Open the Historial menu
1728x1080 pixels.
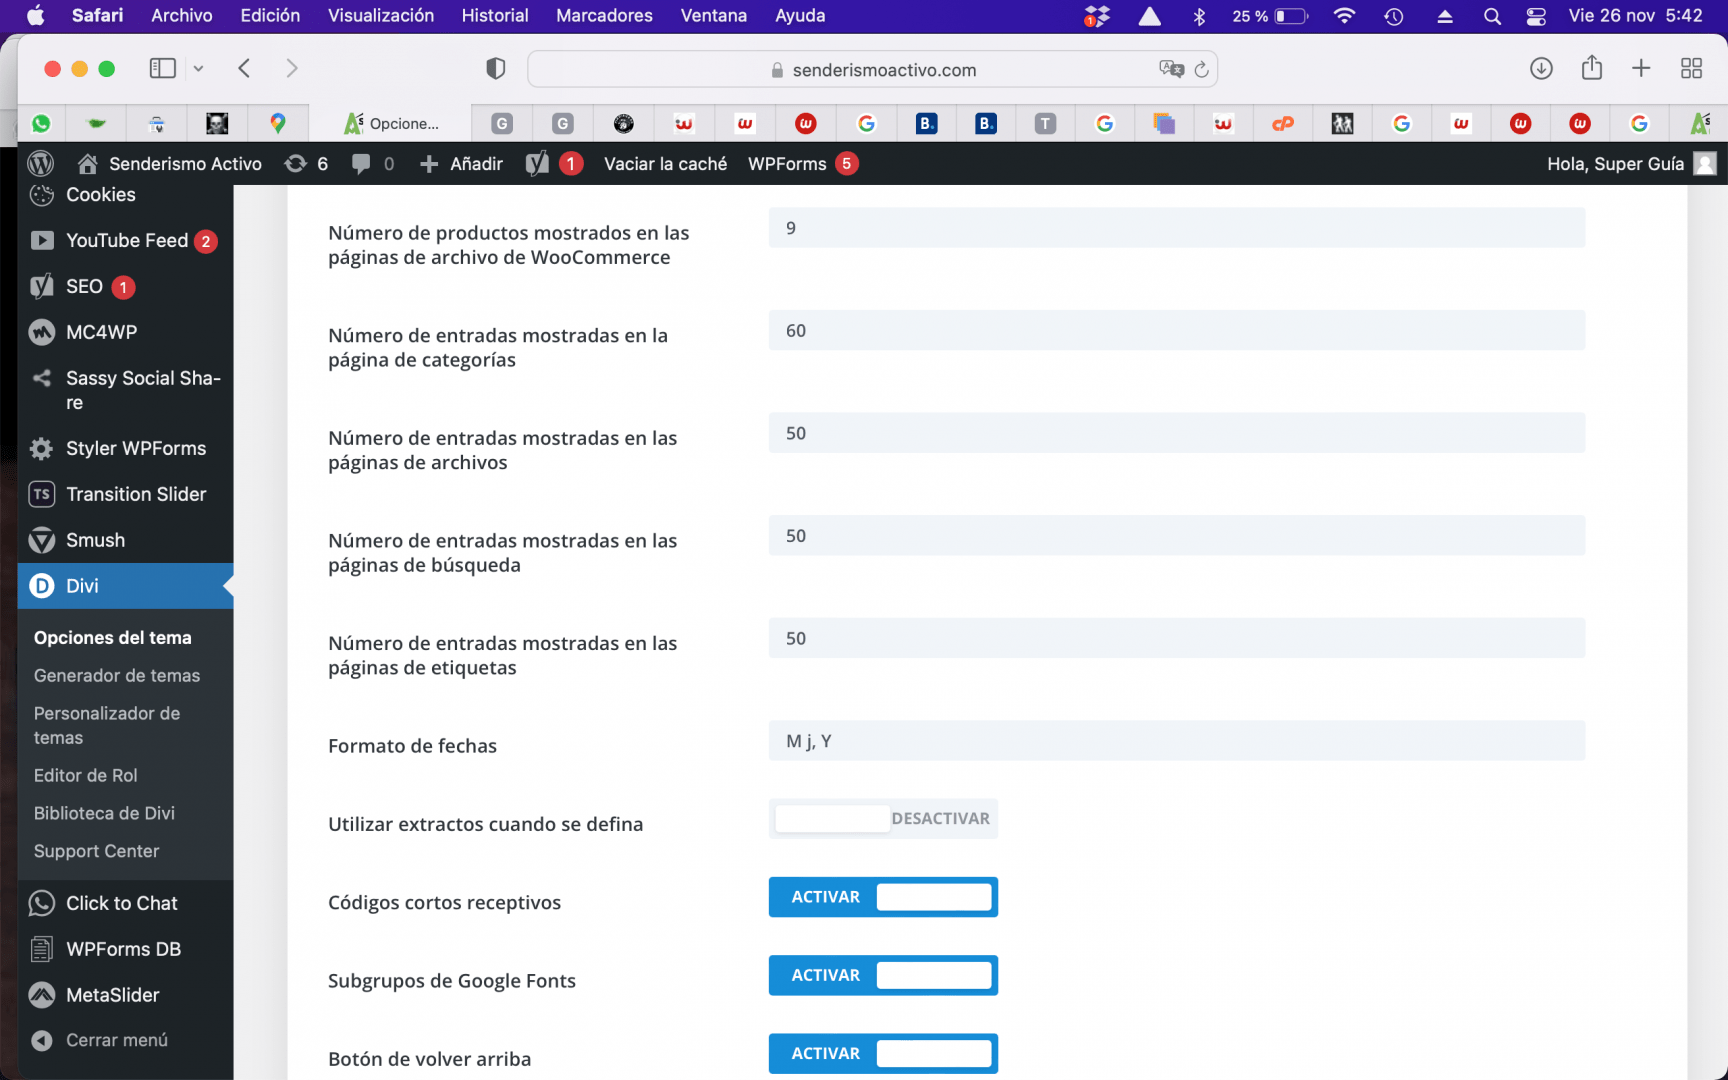pyautogui.click(x=495, y=16)
